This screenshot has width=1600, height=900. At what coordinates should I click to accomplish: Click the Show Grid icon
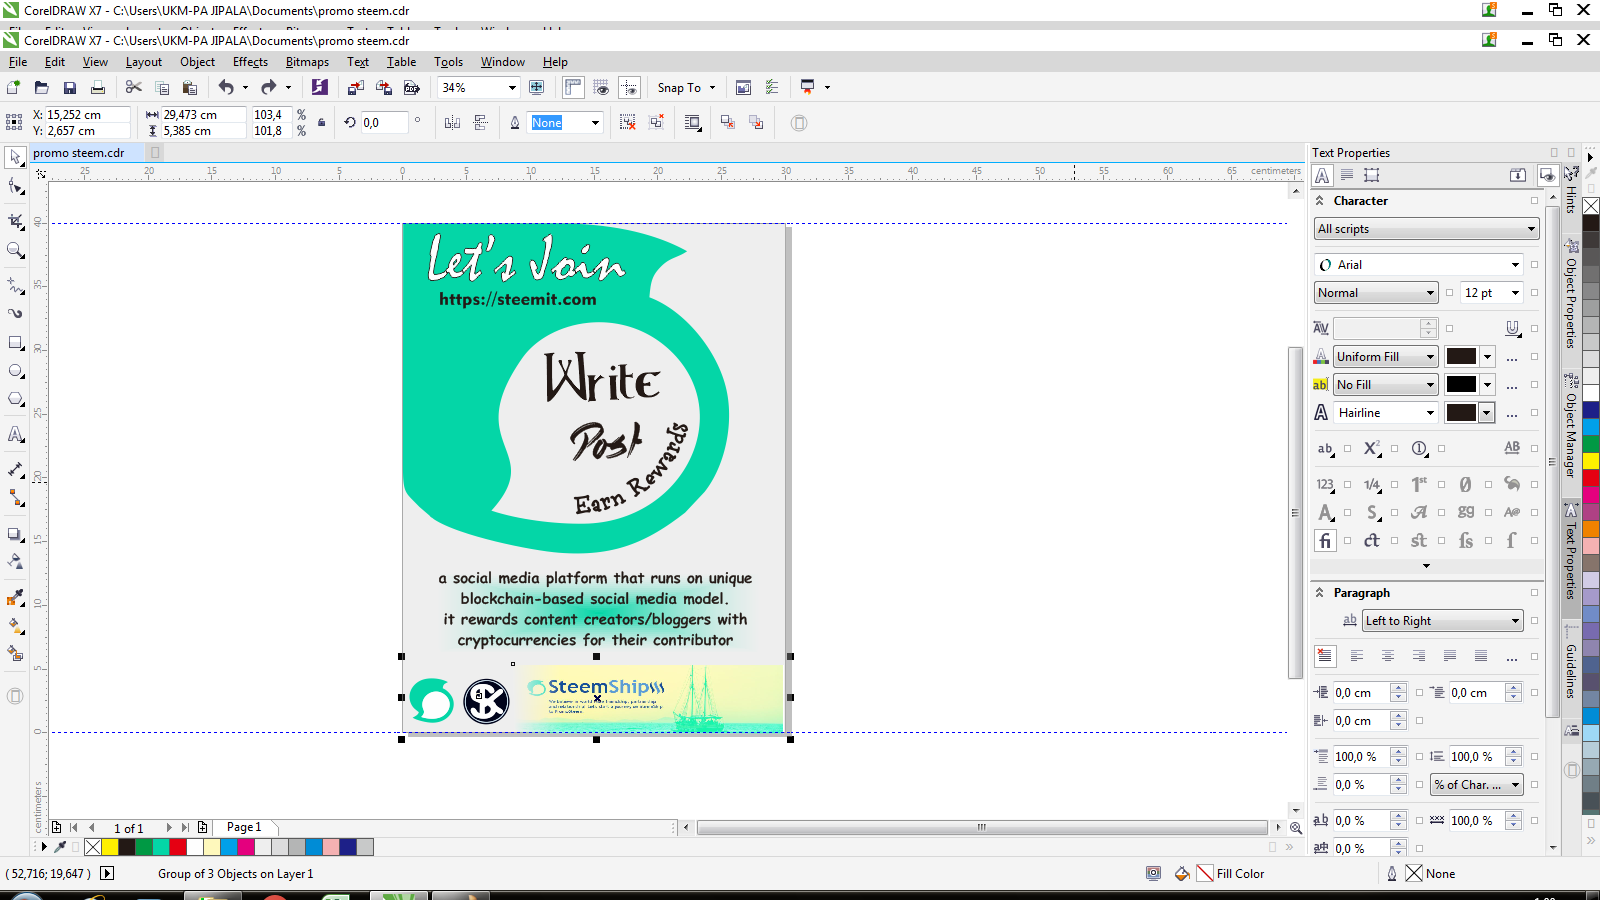click(x=601, y=88)
